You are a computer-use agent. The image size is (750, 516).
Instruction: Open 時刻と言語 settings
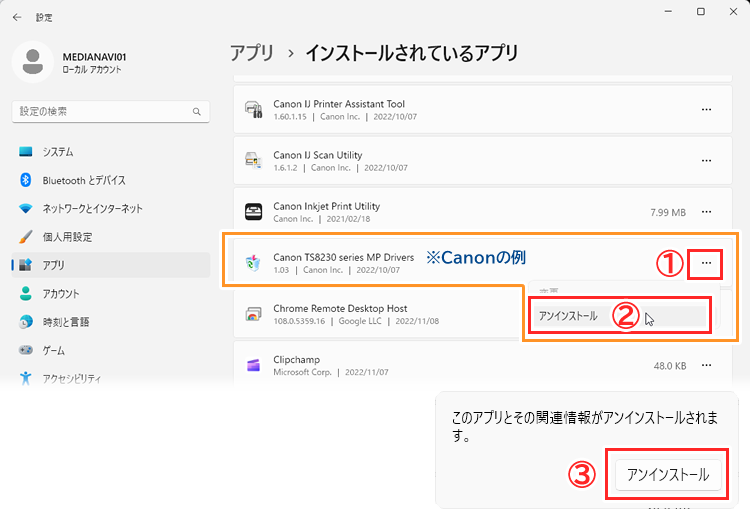click(x=110, y=322)
